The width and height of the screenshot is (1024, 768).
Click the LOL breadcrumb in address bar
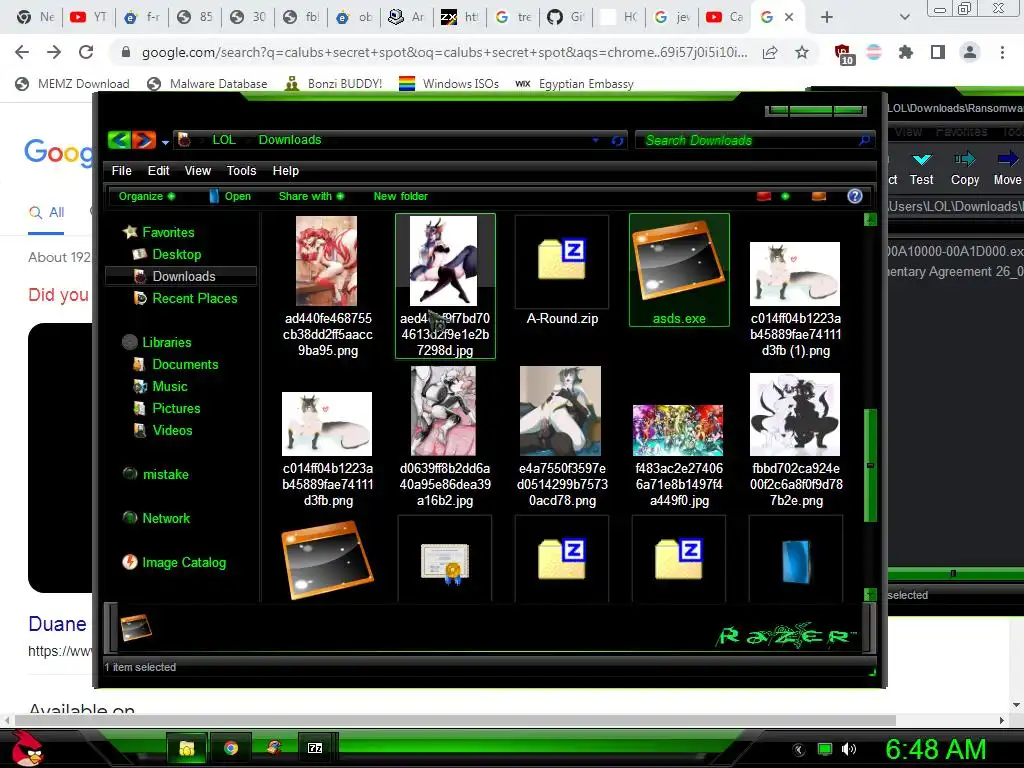pos(224,140)
